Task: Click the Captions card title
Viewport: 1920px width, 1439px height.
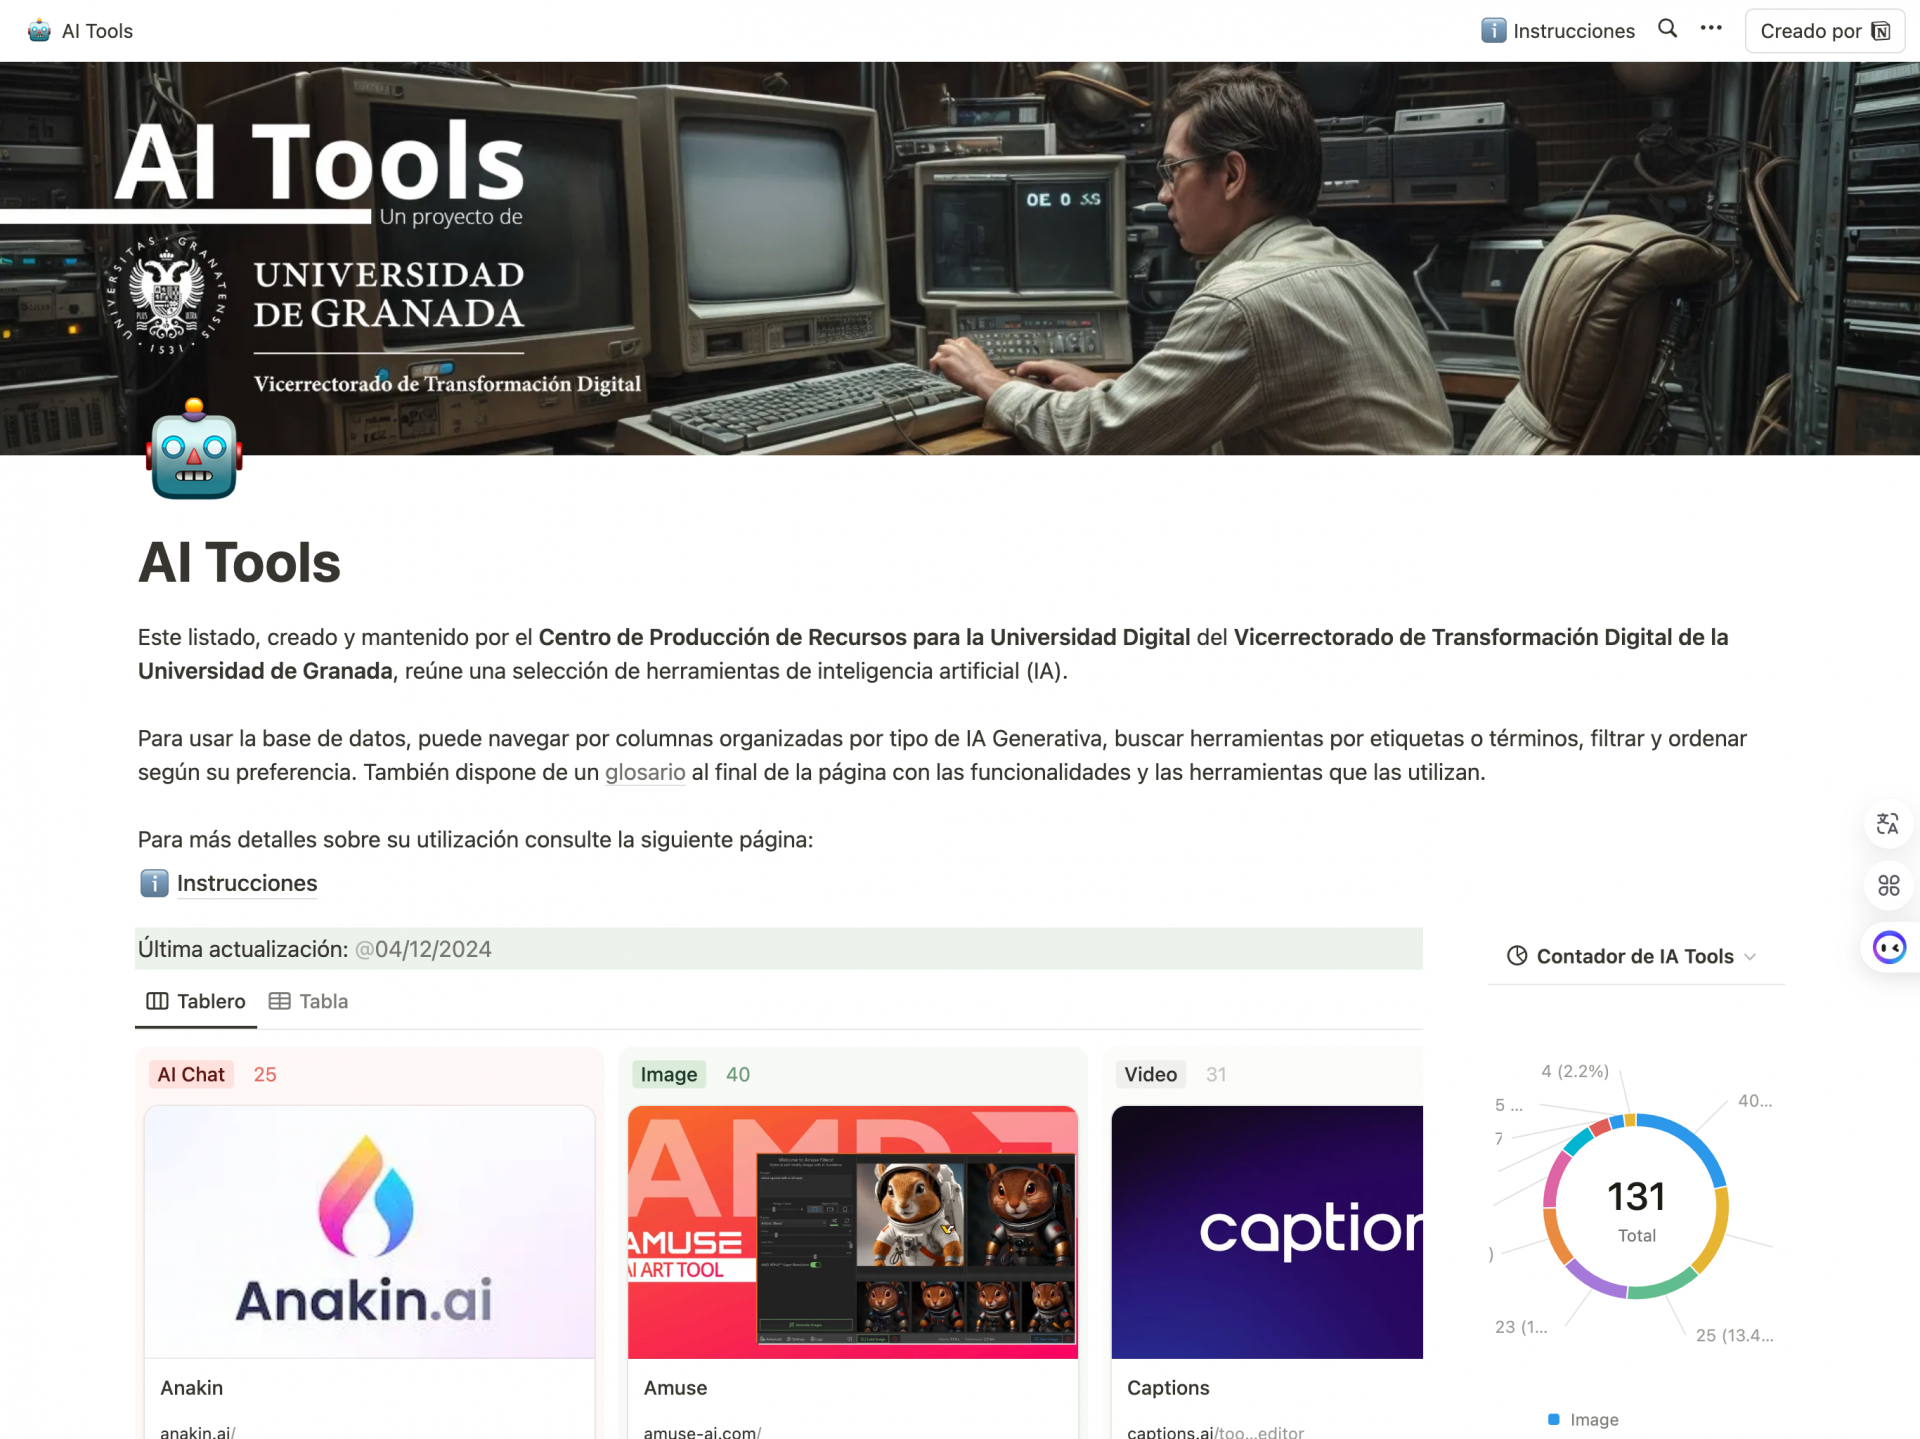Action: 1168,1388
